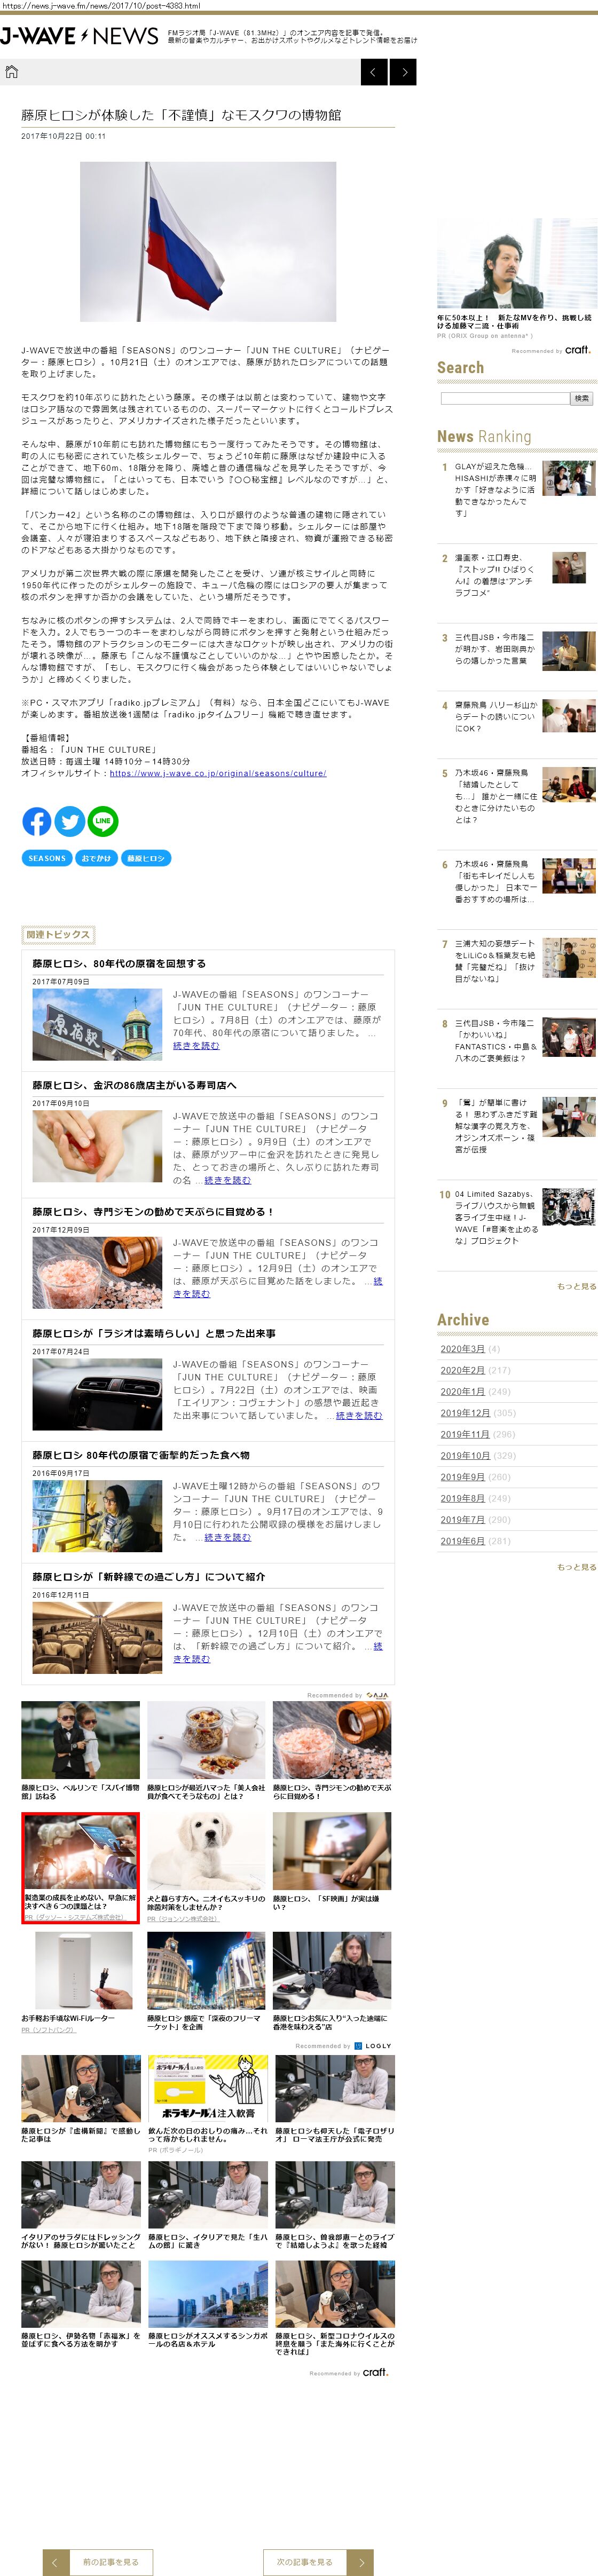This screenshot has width=598, height=2576.
Task: Open the 2019年10月 archive
Action: pyautogui.click(x=465, y=1455)
